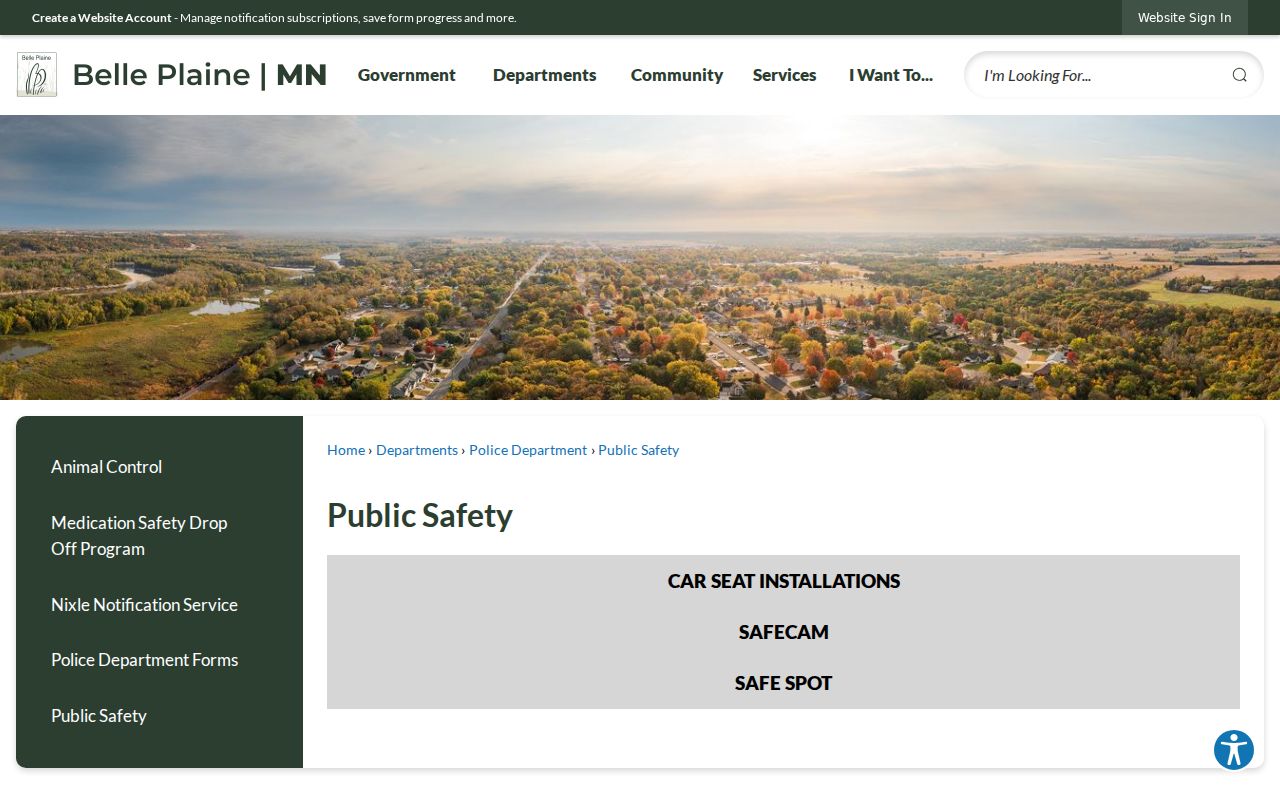The image size is (1280, 800).
Task: Open SAFECAM link
Action: click(784, 632)
